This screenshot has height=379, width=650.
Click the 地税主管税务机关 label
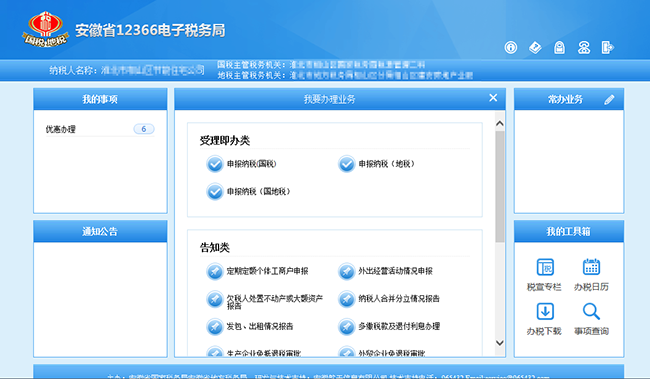click(252, 75)
